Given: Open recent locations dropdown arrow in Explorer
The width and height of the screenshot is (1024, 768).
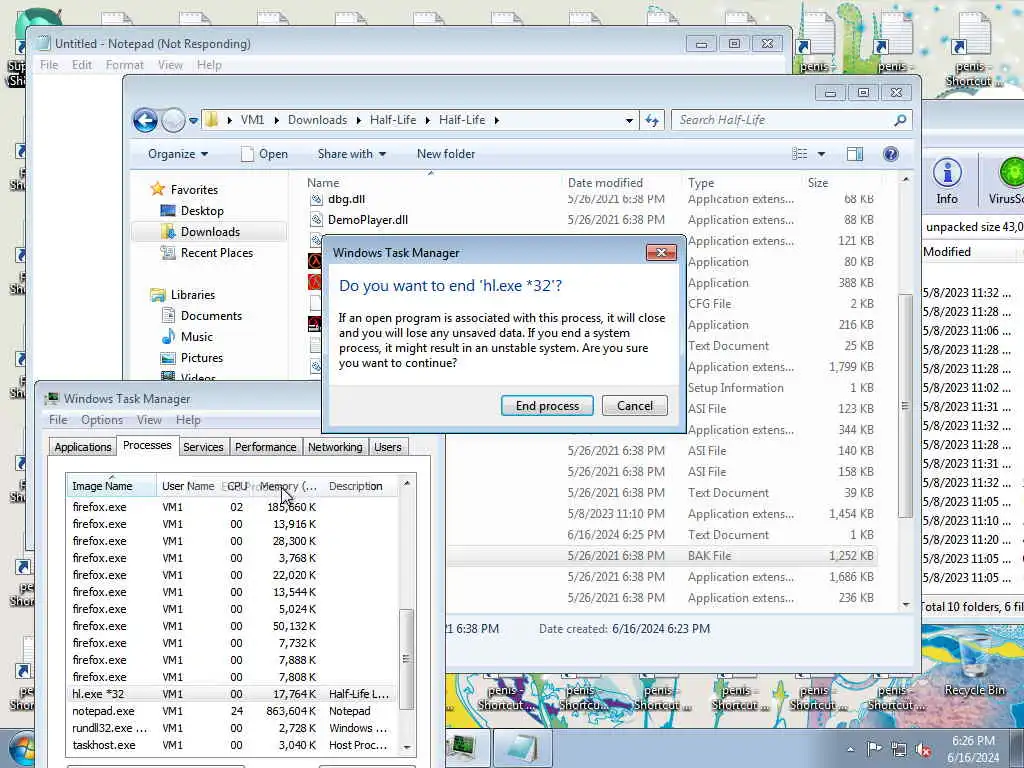Looking at the screenshot, I should point(193,121).
